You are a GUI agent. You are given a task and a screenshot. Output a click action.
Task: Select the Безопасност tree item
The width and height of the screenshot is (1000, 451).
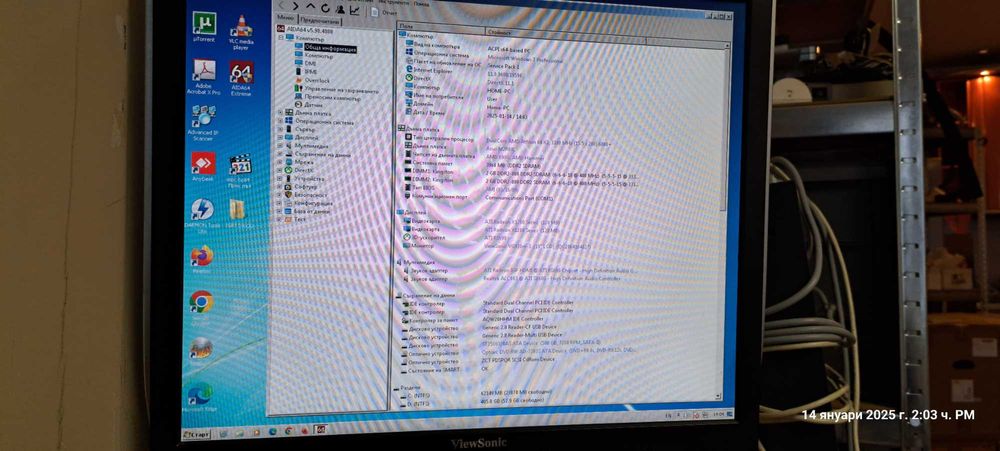click(x=305, y=195)
